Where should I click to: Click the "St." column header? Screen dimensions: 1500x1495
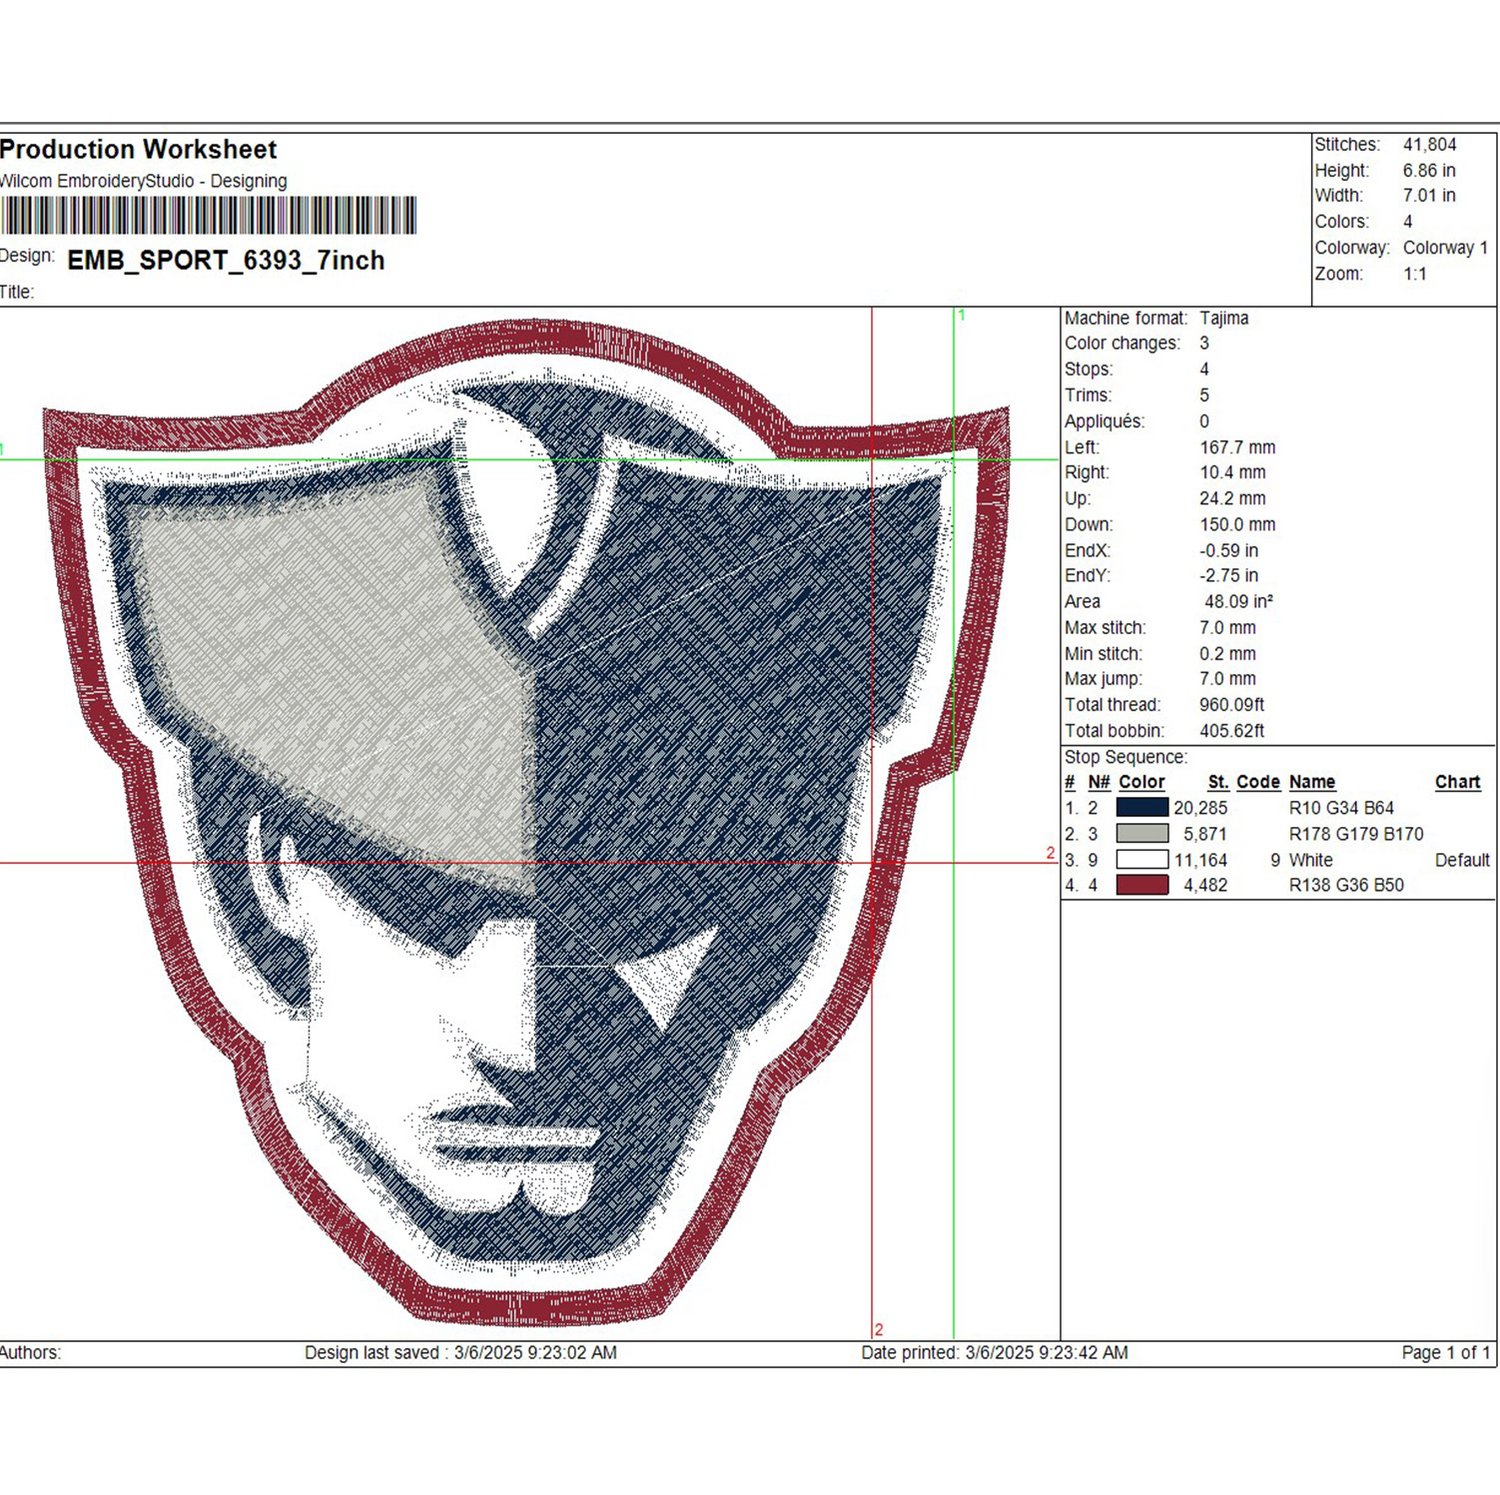tap(1218, 783)
